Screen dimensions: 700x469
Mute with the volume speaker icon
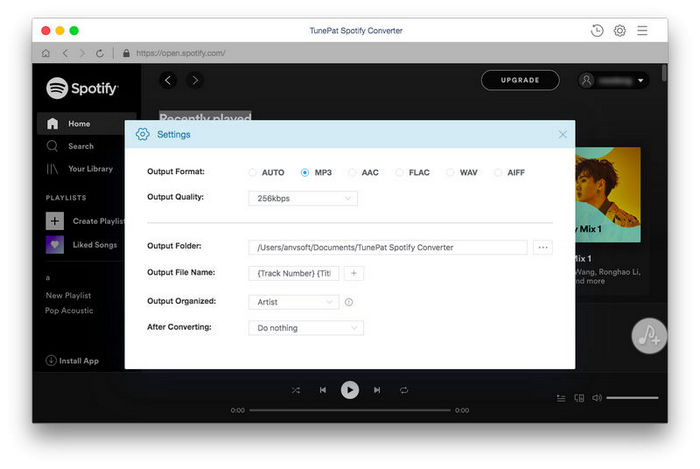(597, 398)
